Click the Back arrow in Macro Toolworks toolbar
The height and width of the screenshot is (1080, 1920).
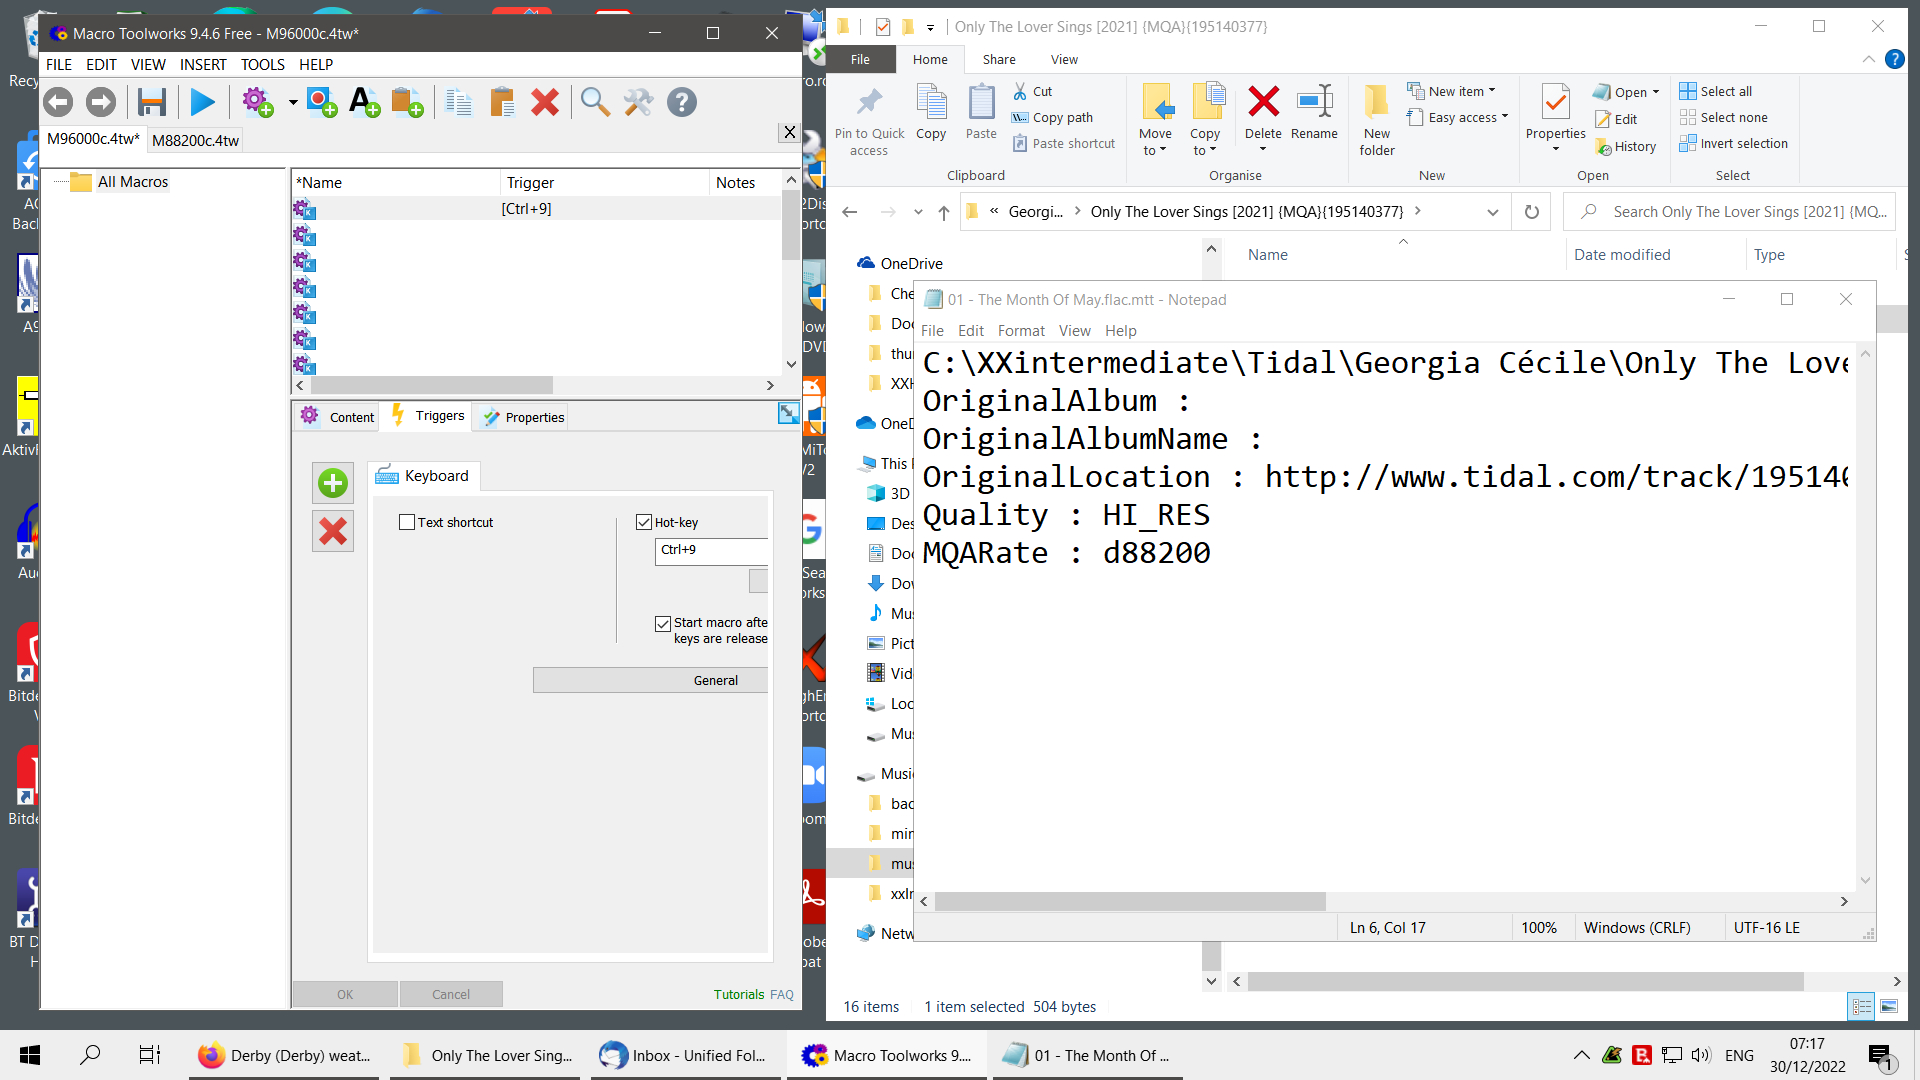pyautogui.click(x=59, y=102)
